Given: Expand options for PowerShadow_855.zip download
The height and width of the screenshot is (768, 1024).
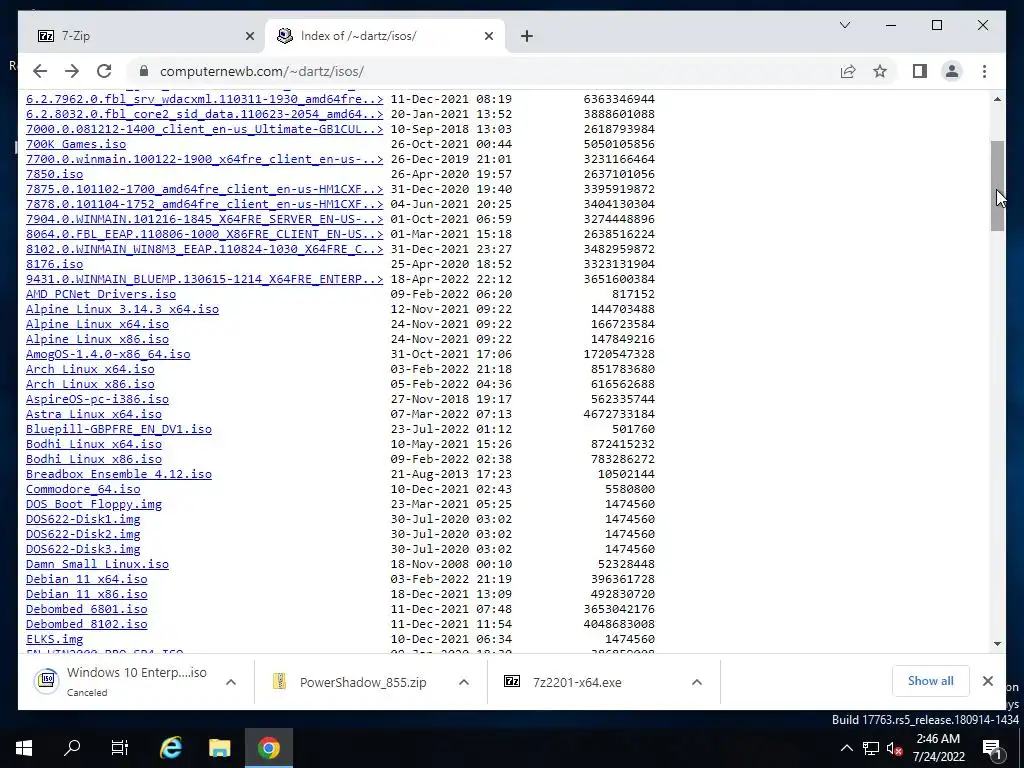Looking at the screenshot, I should coord(464,682).
